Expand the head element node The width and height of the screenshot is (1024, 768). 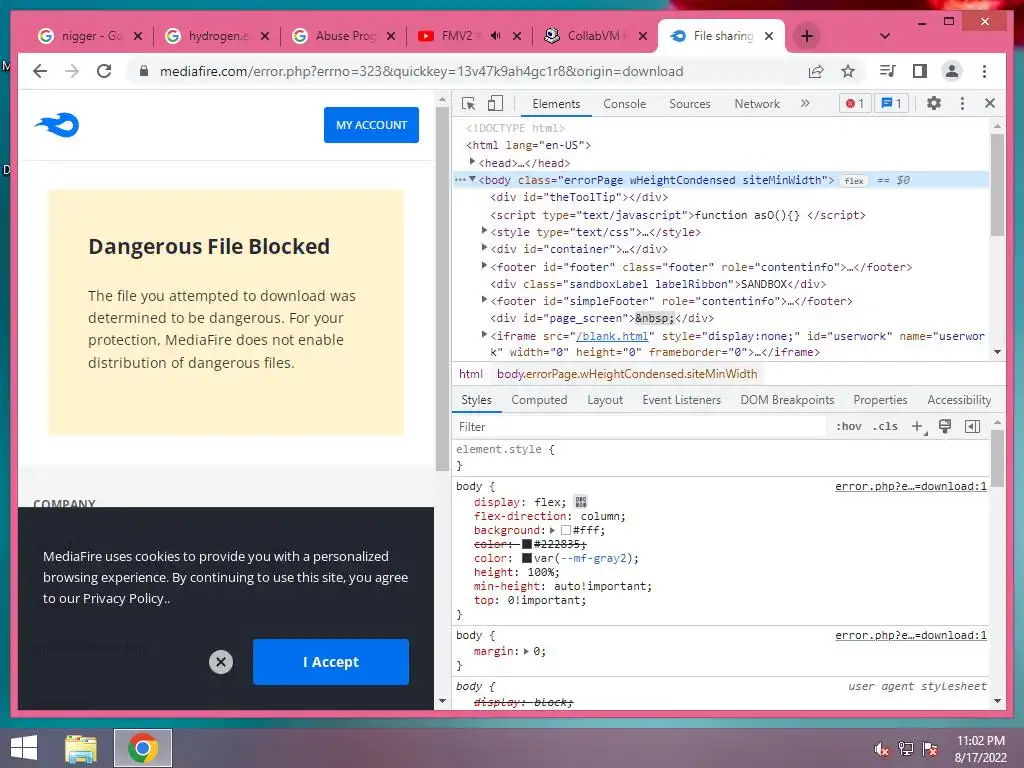click(472, 161)
